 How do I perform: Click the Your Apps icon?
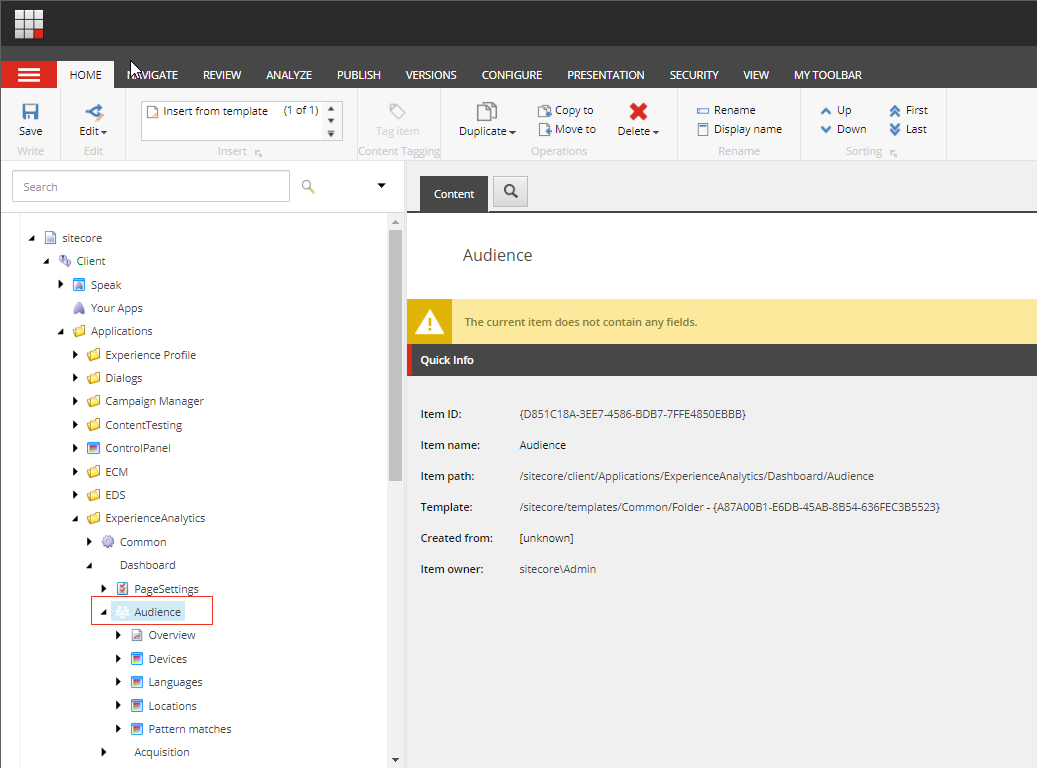click(79, 308)
